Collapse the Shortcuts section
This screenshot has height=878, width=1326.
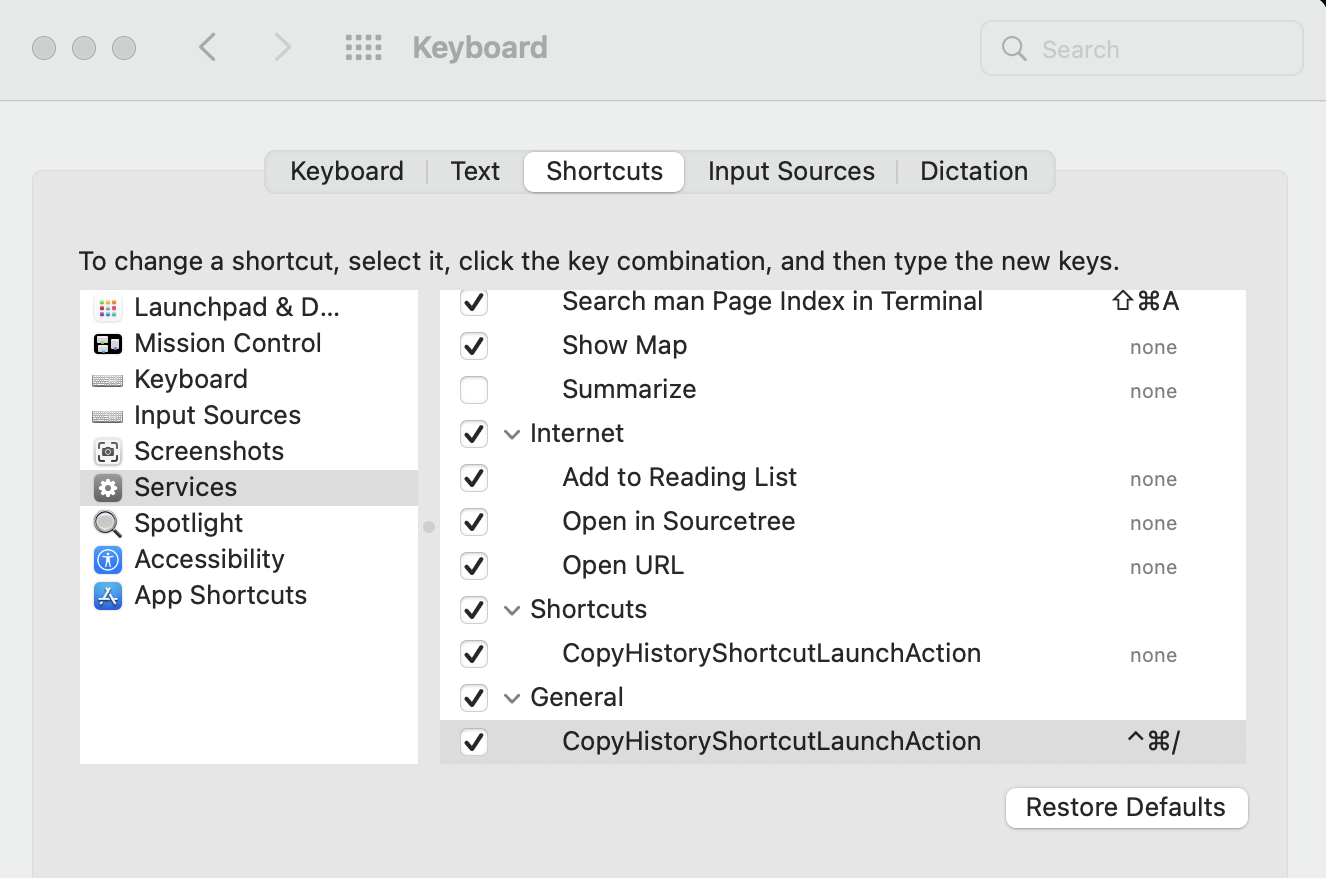tap(512, 609)
